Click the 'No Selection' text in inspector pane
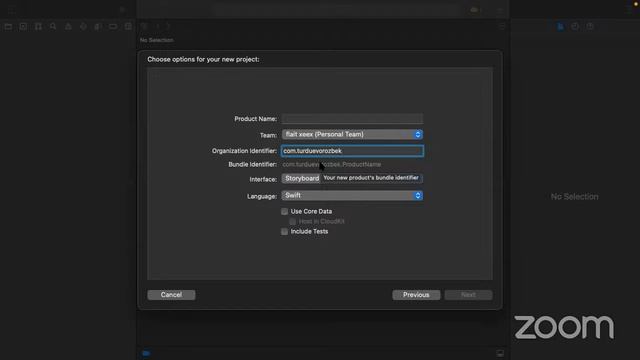This screenshot has width=640, height=360. click(x=574, y=197)
